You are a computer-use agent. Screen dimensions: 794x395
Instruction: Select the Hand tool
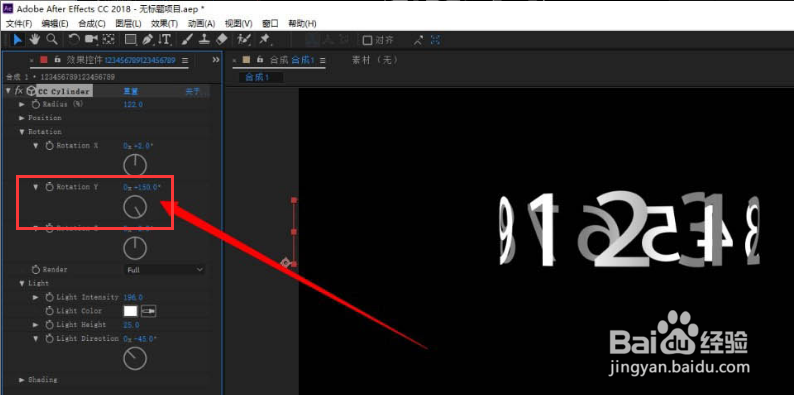click(34, 40)
